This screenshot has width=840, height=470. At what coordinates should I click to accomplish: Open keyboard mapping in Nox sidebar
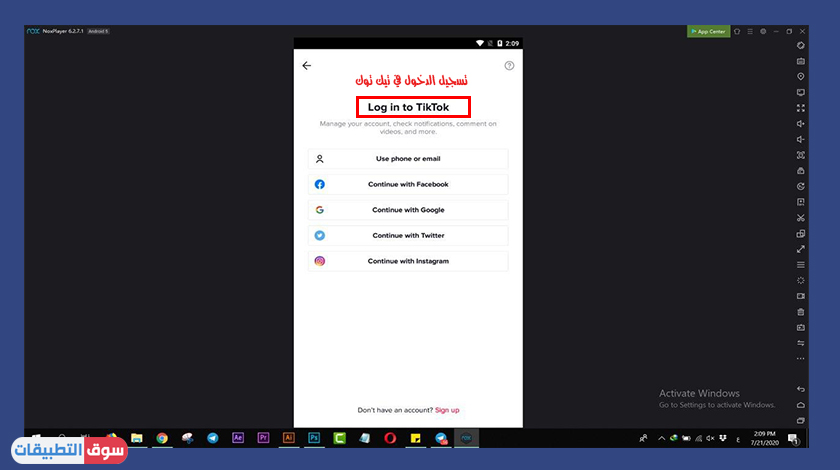(x=800, y=61)
